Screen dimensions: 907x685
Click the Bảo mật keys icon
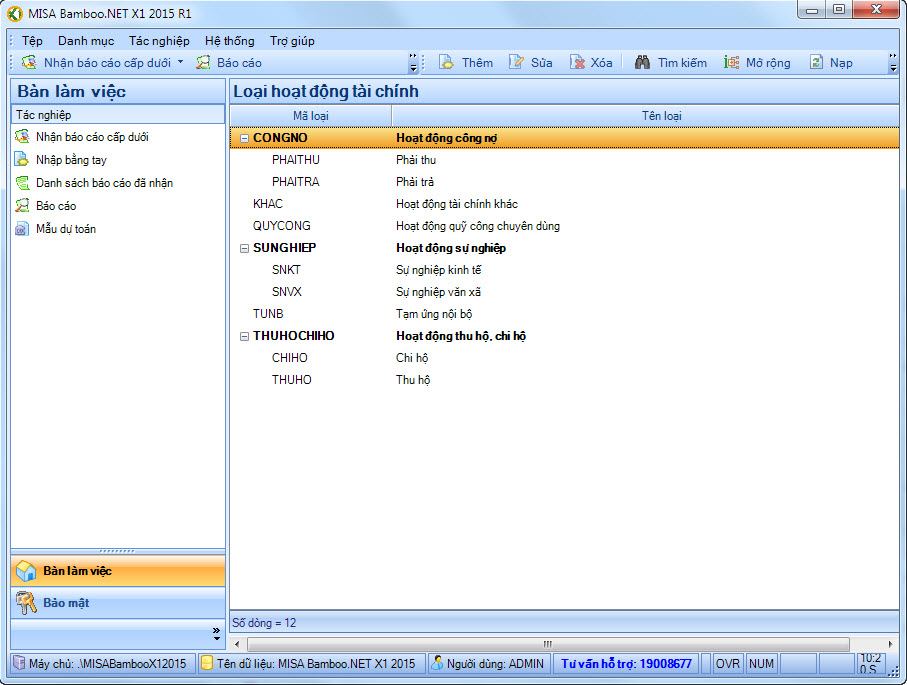[26, 603]
